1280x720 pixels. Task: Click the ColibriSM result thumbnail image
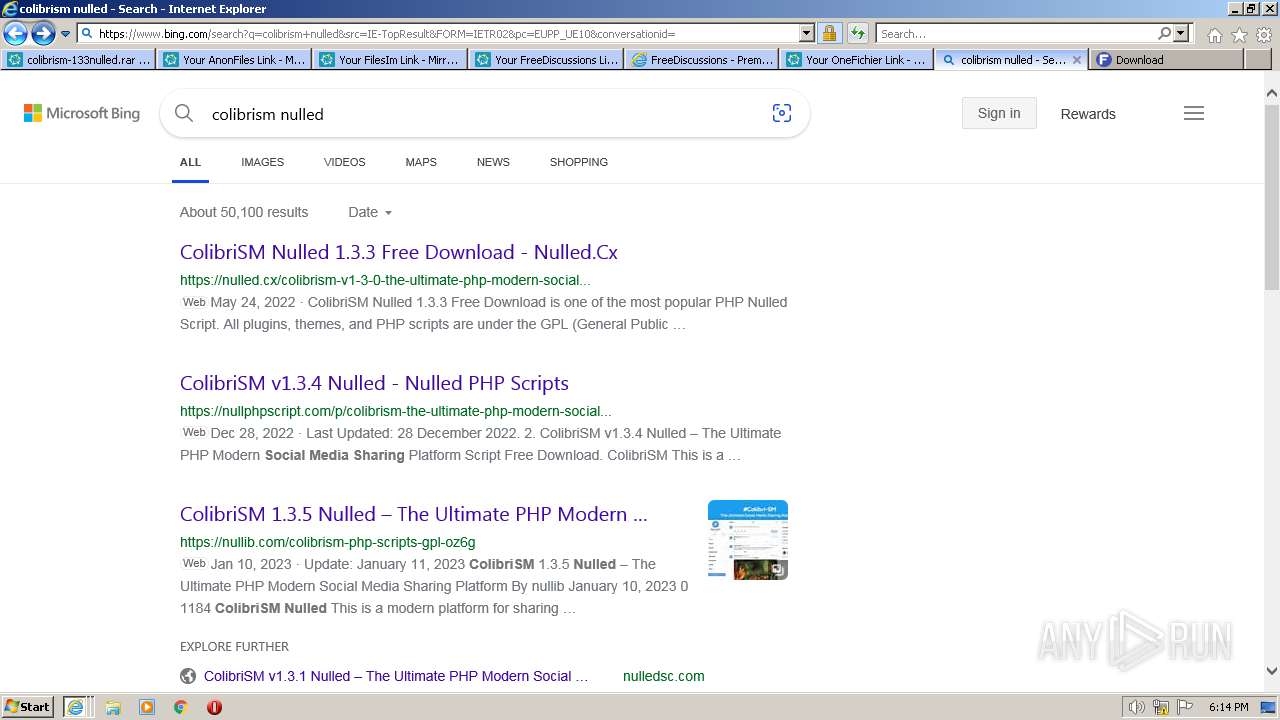pos(748,540)
